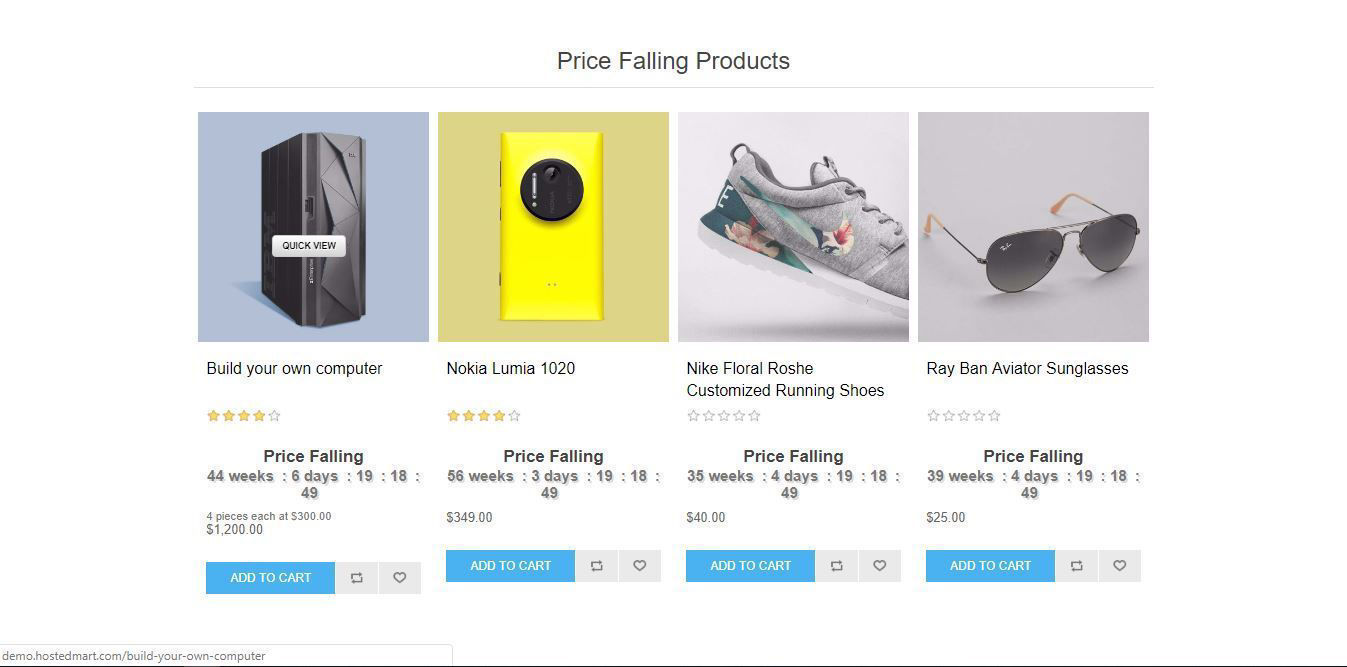Add Nike Floral Roshe shoes to wishlist

coord(880,565)
